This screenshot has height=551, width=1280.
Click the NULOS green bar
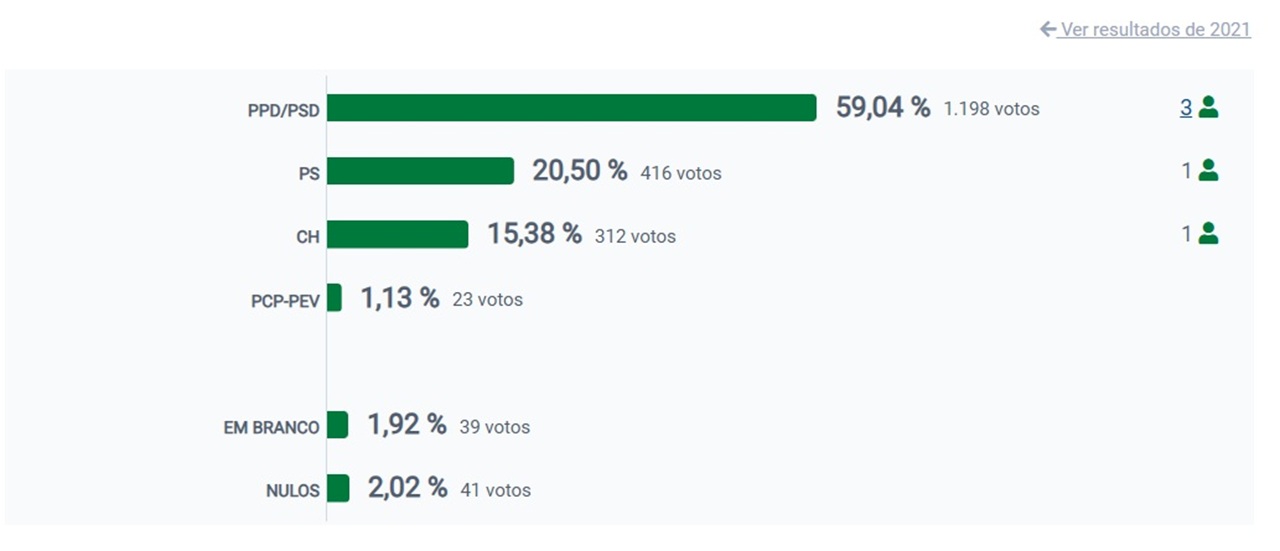[338, 488]
